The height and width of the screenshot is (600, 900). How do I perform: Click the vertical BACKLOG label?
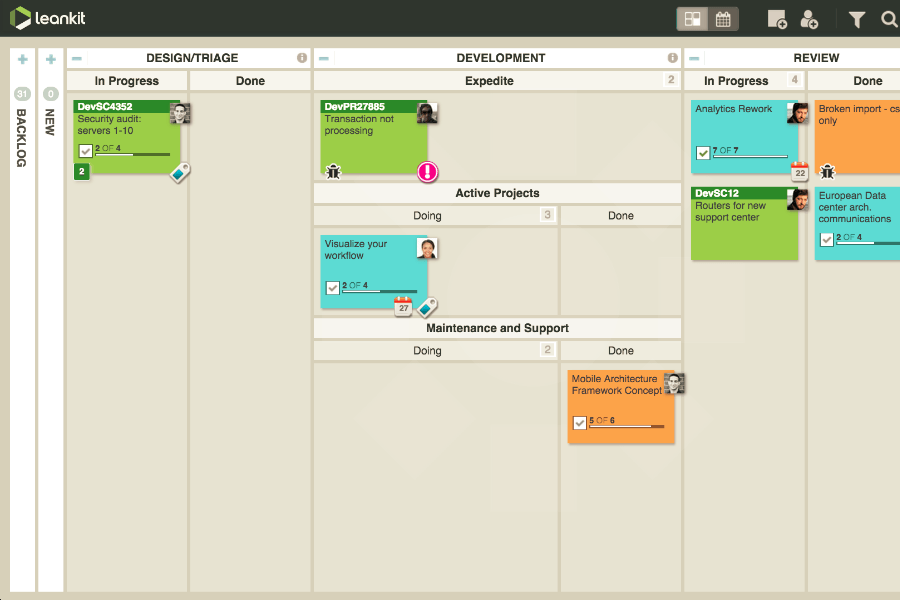pos(22,138)
